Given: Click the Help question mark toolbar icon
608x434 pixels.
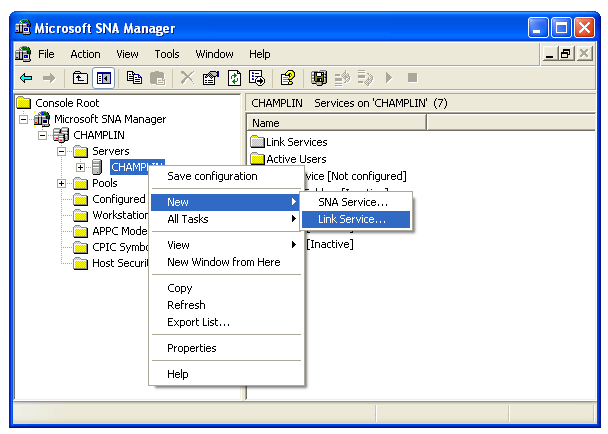Looking at the screenshot, I should click(x=288, y=78).
